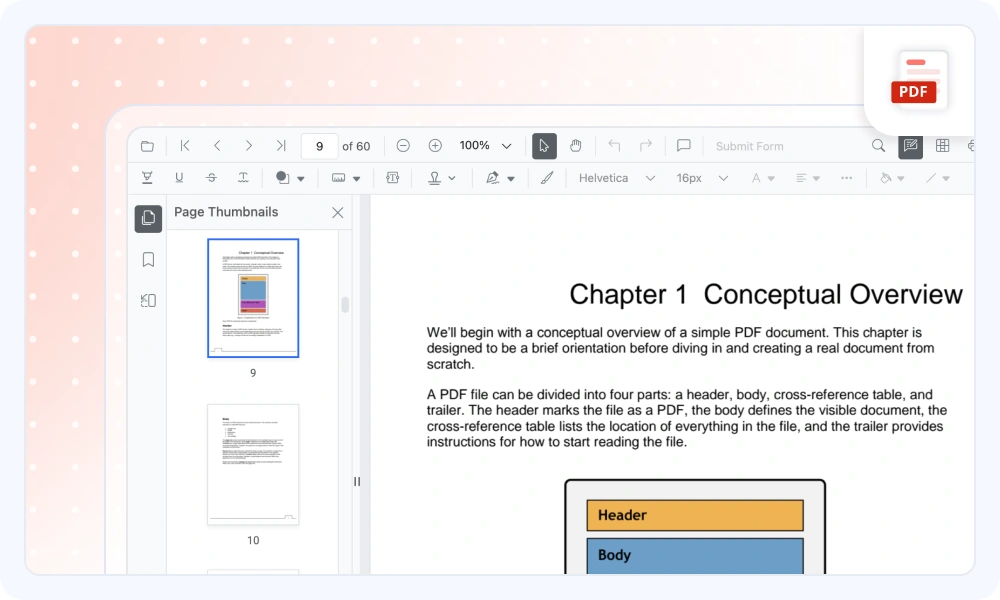
Task: Select the free text box tool
Action: click(393, 178)
